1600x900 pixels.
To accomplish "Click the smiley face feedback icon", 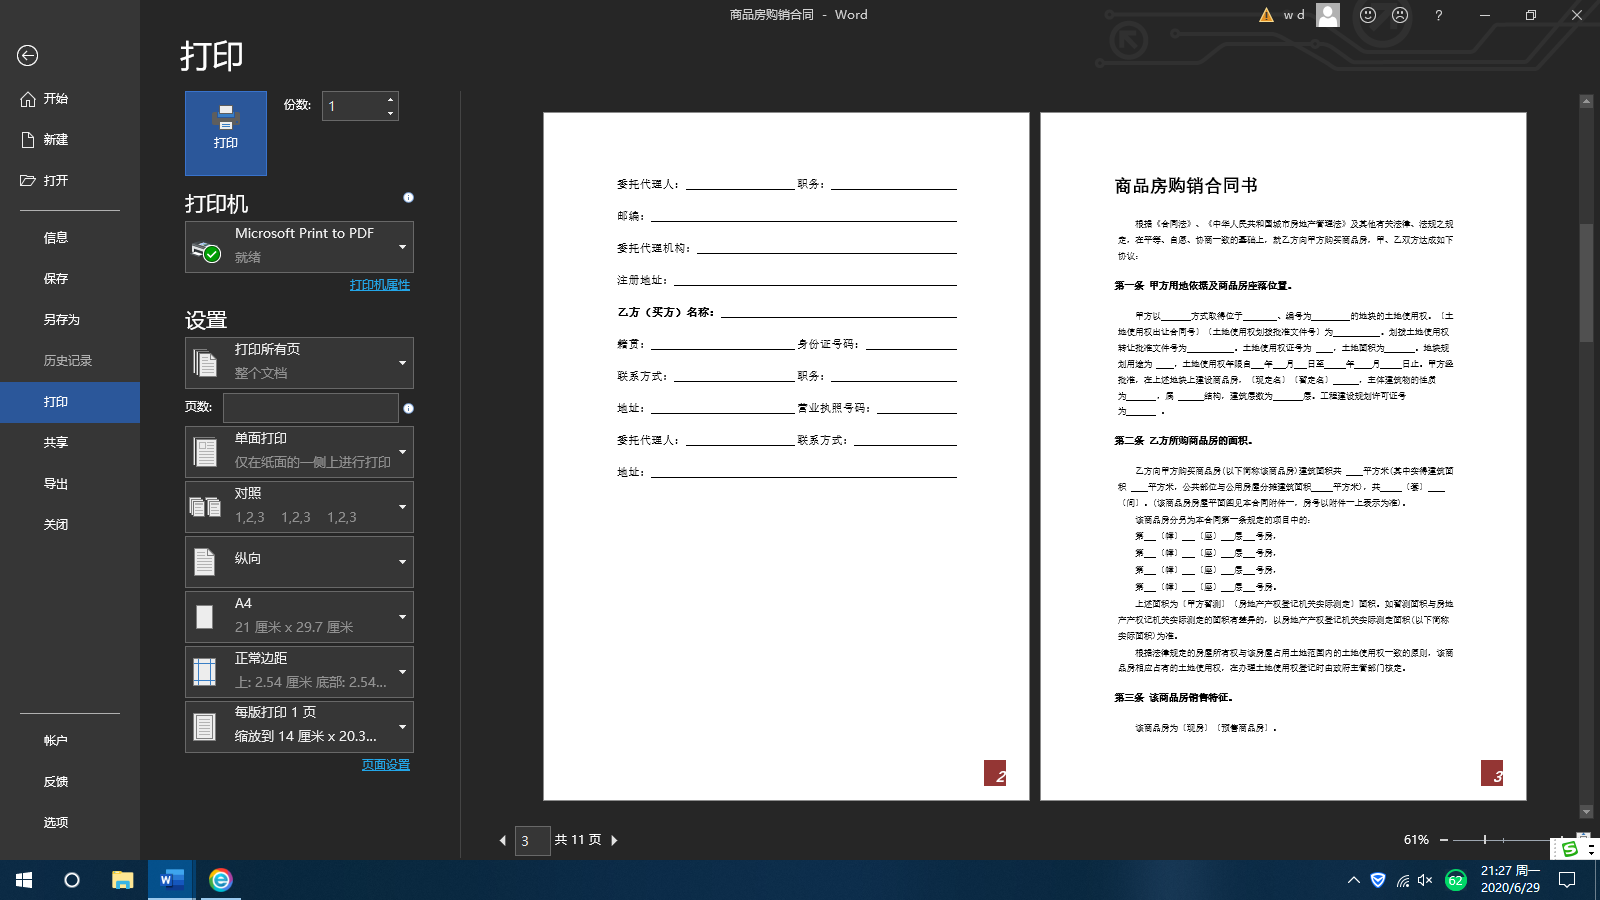I will [x=1368, y=15].
